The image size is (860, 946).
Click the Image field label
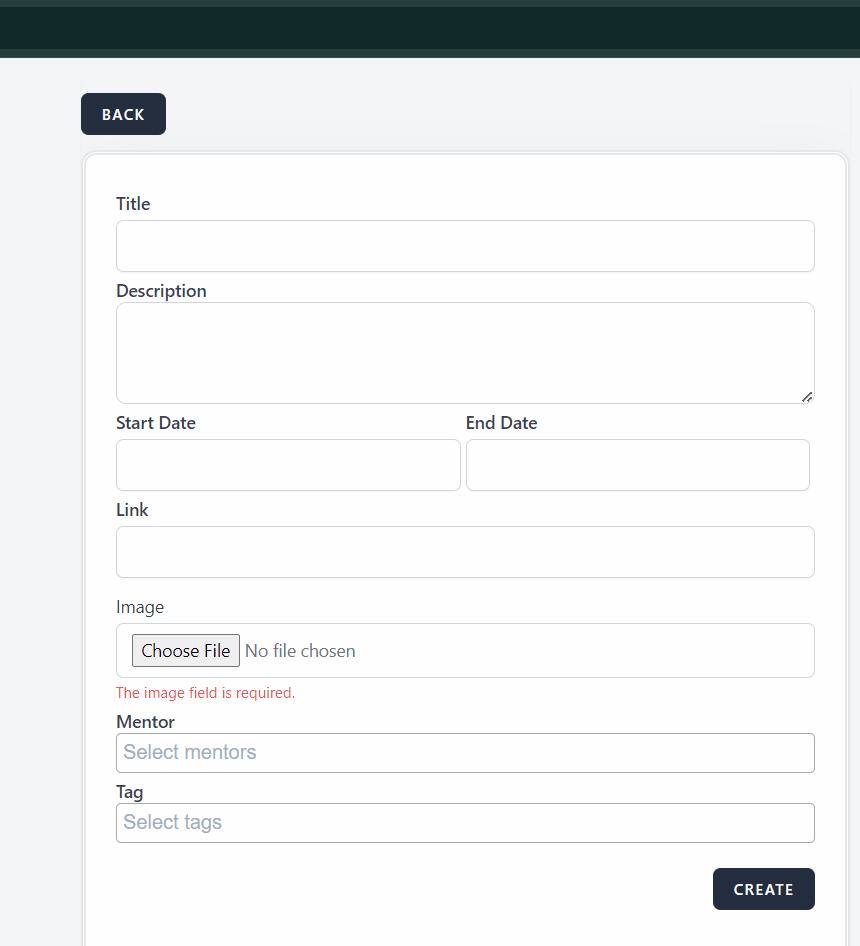tap(140, 607)
